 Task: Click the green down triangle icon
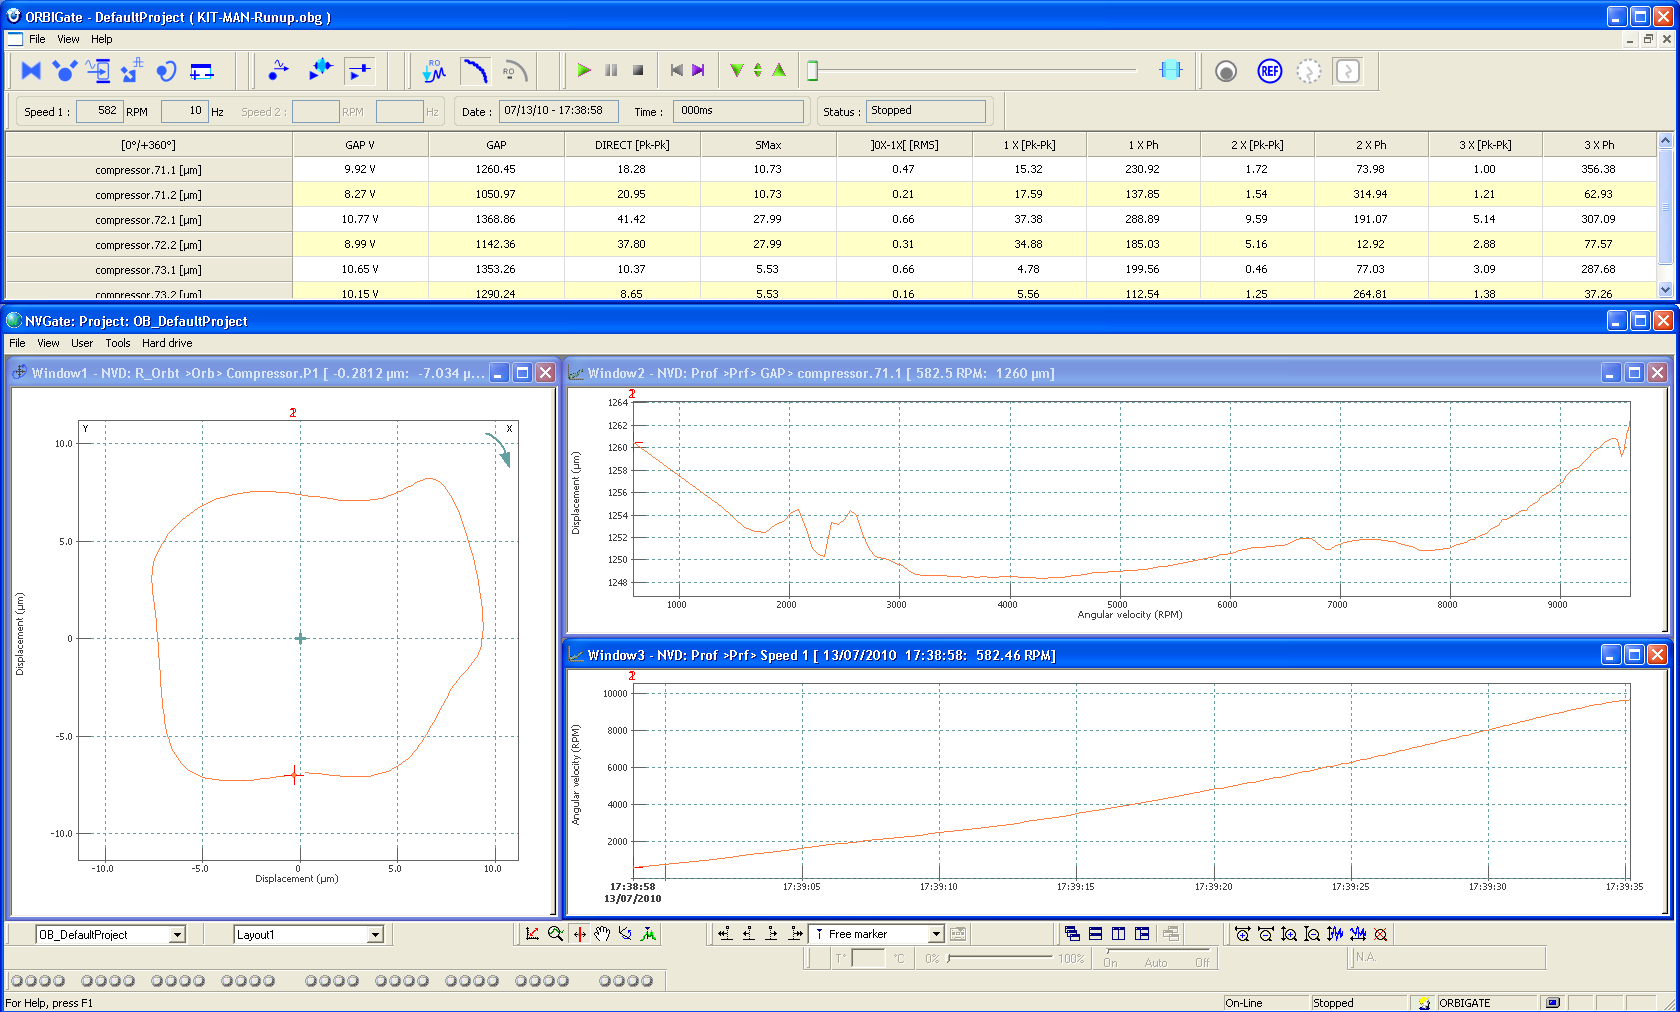[x=737, y=71]
